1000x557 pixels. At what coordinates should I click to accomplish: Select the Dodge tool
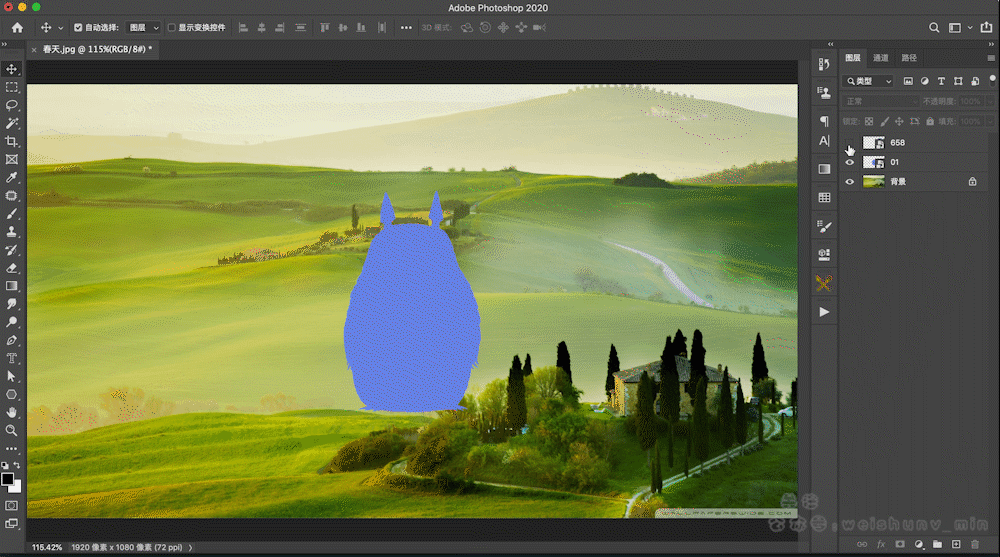(x=11, y=322)
